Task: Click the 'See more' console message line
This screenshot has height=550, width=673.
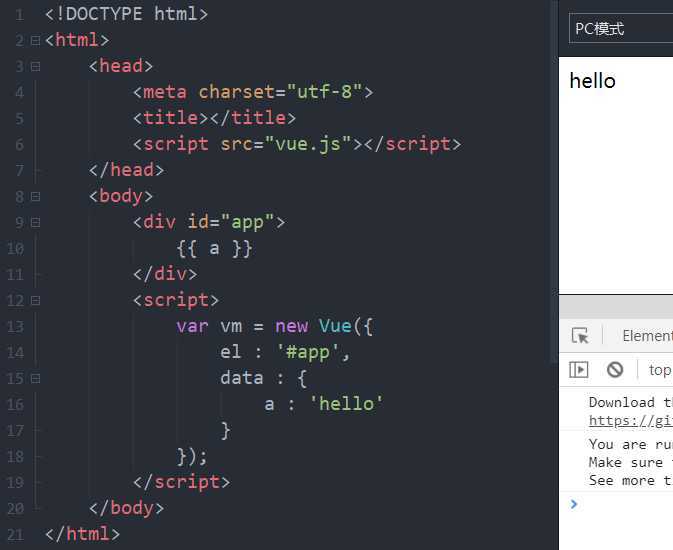Action: (630, 480)
